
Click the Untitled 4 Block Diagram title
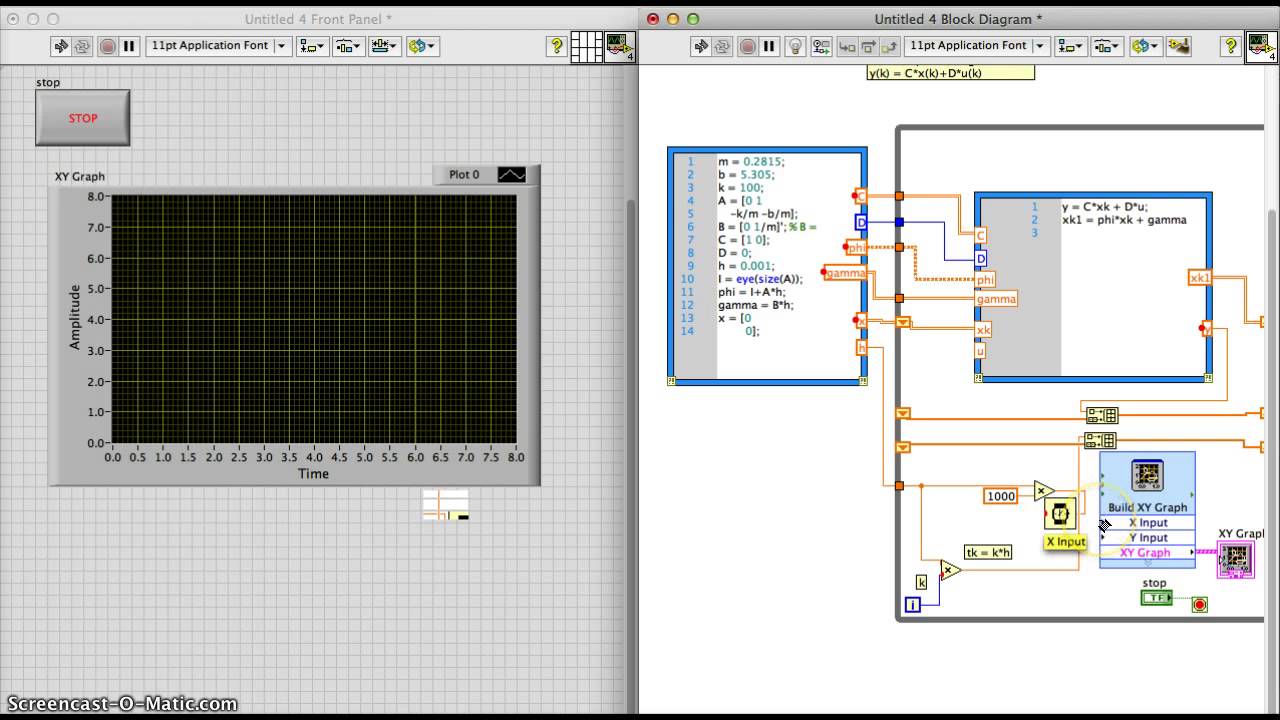(959, 19)
